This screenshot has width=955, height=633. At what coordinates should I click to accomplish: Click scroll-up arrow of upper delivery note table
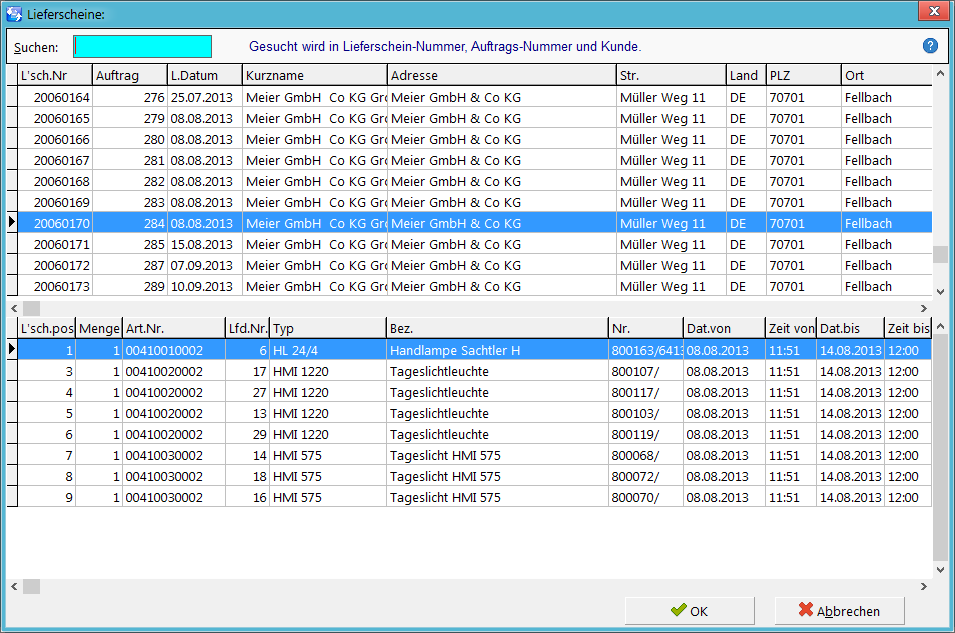[x=940, y=74]
